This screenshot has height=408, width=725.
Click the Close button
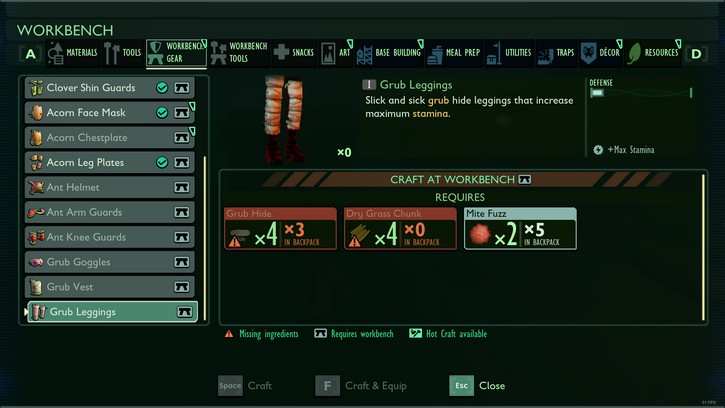477,385
